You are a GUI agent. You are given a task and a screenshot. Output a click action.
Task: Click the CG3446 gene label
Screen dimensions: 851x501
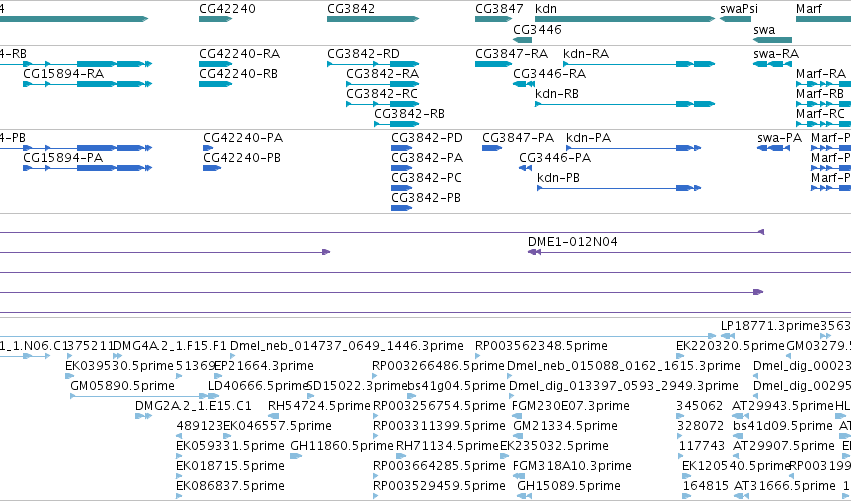pos(537,29)
